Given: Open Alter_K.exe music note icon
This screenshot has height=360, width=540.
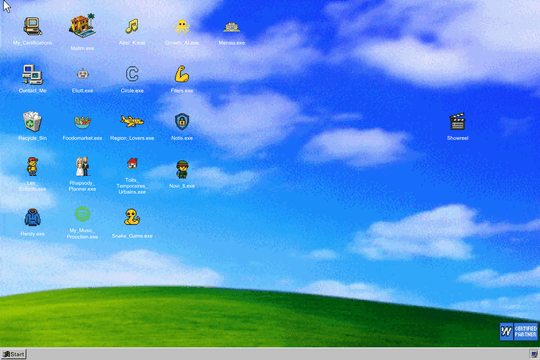Looking at the screenshot, I should (x=132, y=26).
